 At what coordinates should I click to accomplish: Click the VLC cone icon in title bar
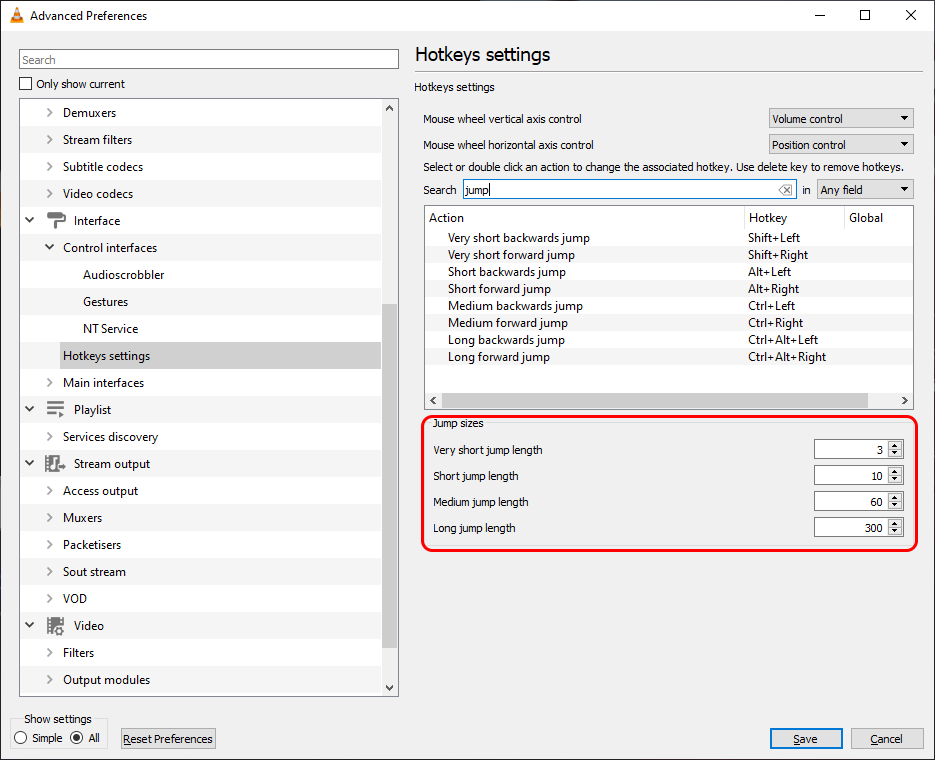coord(17,15)
